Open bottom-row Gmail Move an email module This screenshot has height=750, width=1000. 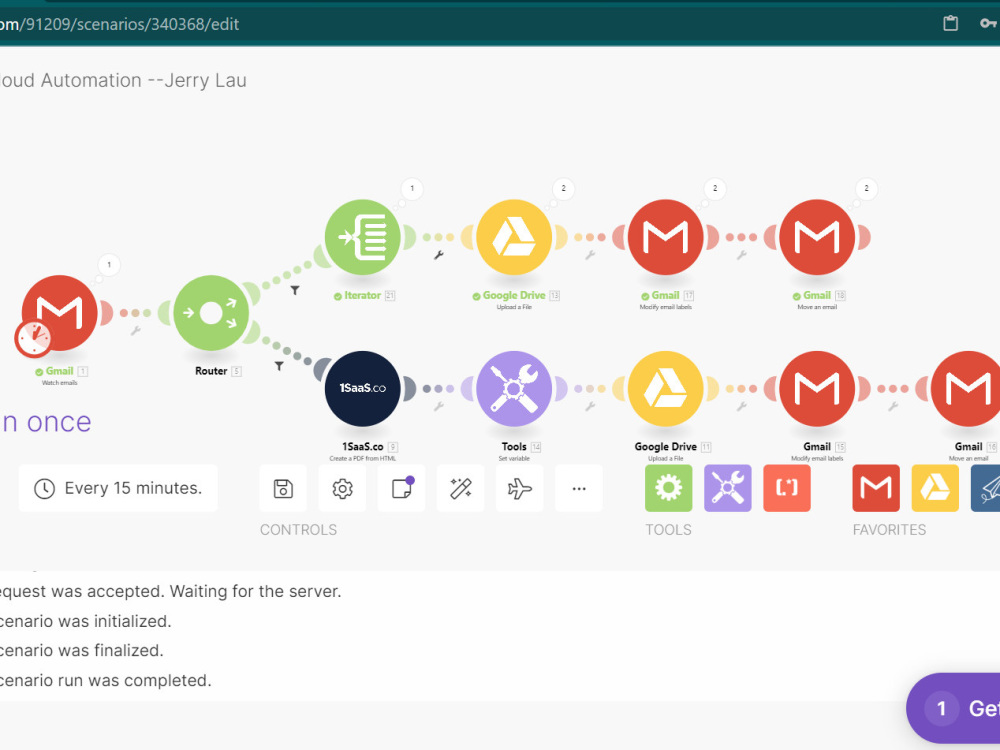tap(966, 388)
